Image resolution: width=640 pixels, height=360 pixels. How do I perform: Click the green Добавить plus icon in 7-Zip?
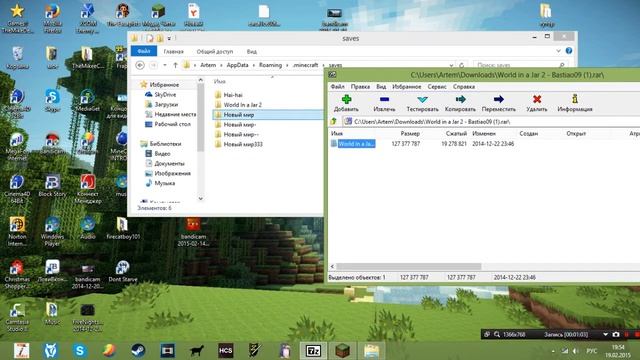[346, 99]
